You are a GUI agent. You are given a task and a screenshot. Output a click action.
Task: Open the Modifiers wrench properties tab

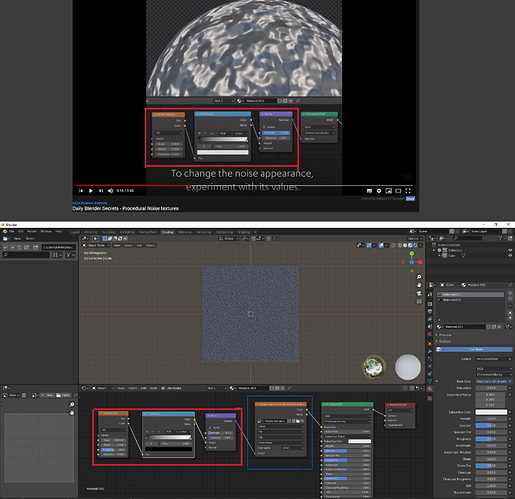430,351
